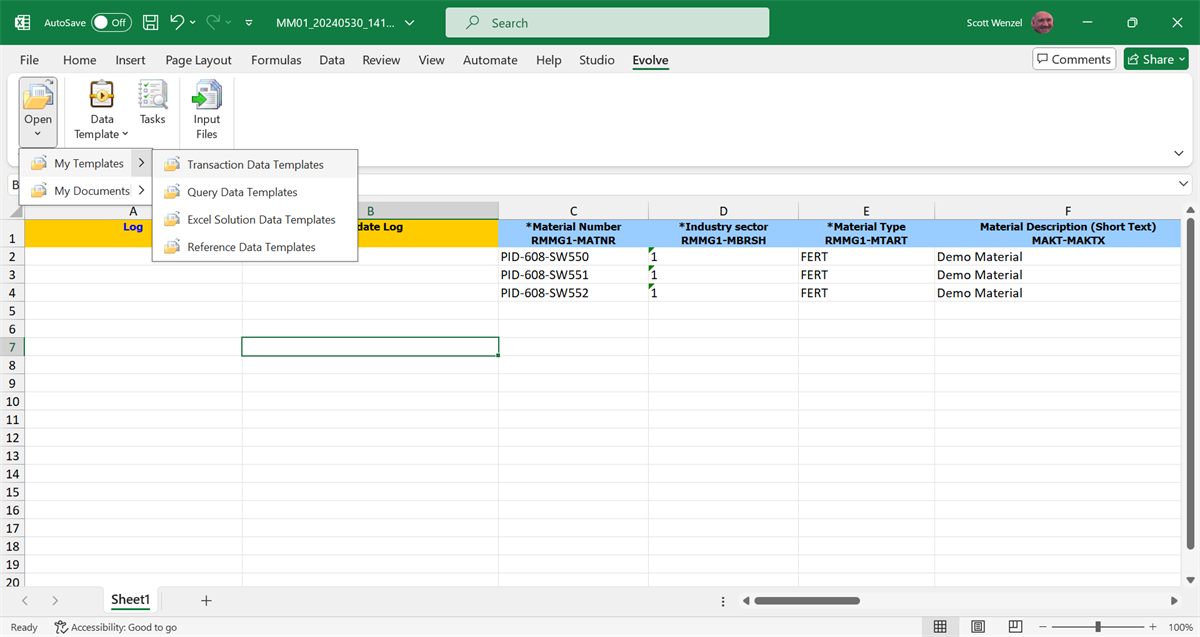This screenshot has height=637, width=1200.
Task: Click into the Search box
Action: pos(607,23)
